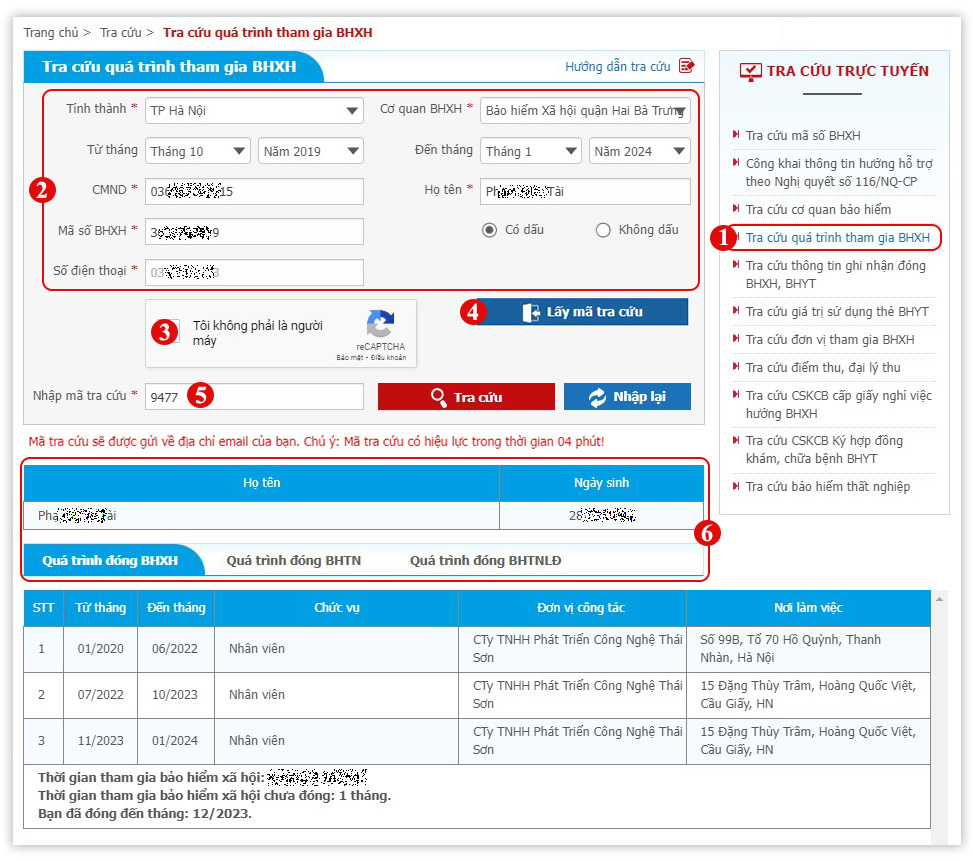The height and width of the screenshot is (861, 973).
Task: Go to 'Tra cứu bảo hiểm thất nghiệp'
Action: (x=828, y=487)
